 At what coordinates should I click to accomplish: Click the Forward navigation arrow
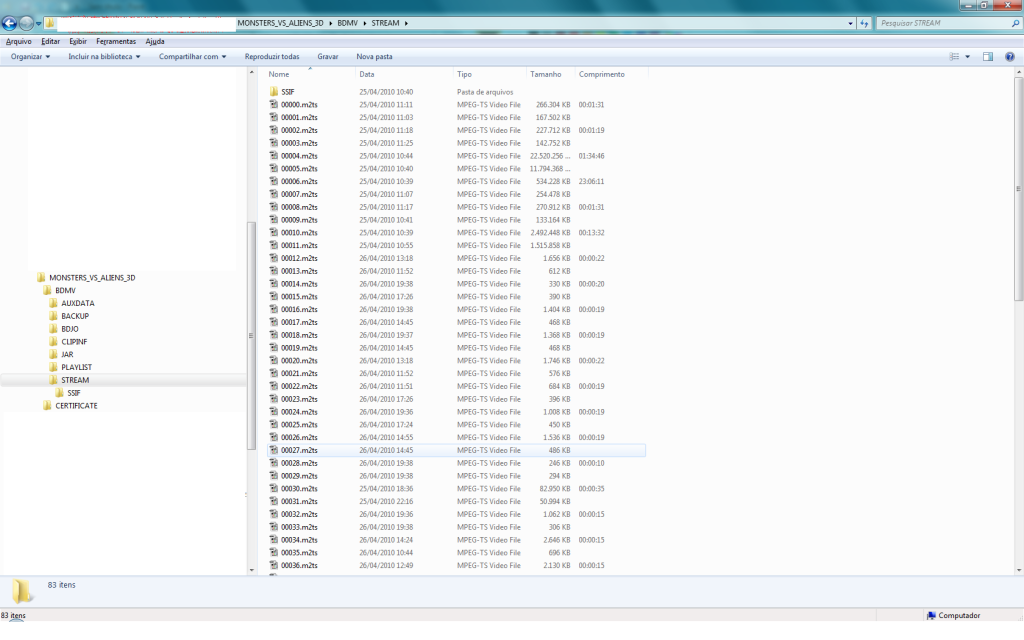pyautogui.click(x=26, y=24)
